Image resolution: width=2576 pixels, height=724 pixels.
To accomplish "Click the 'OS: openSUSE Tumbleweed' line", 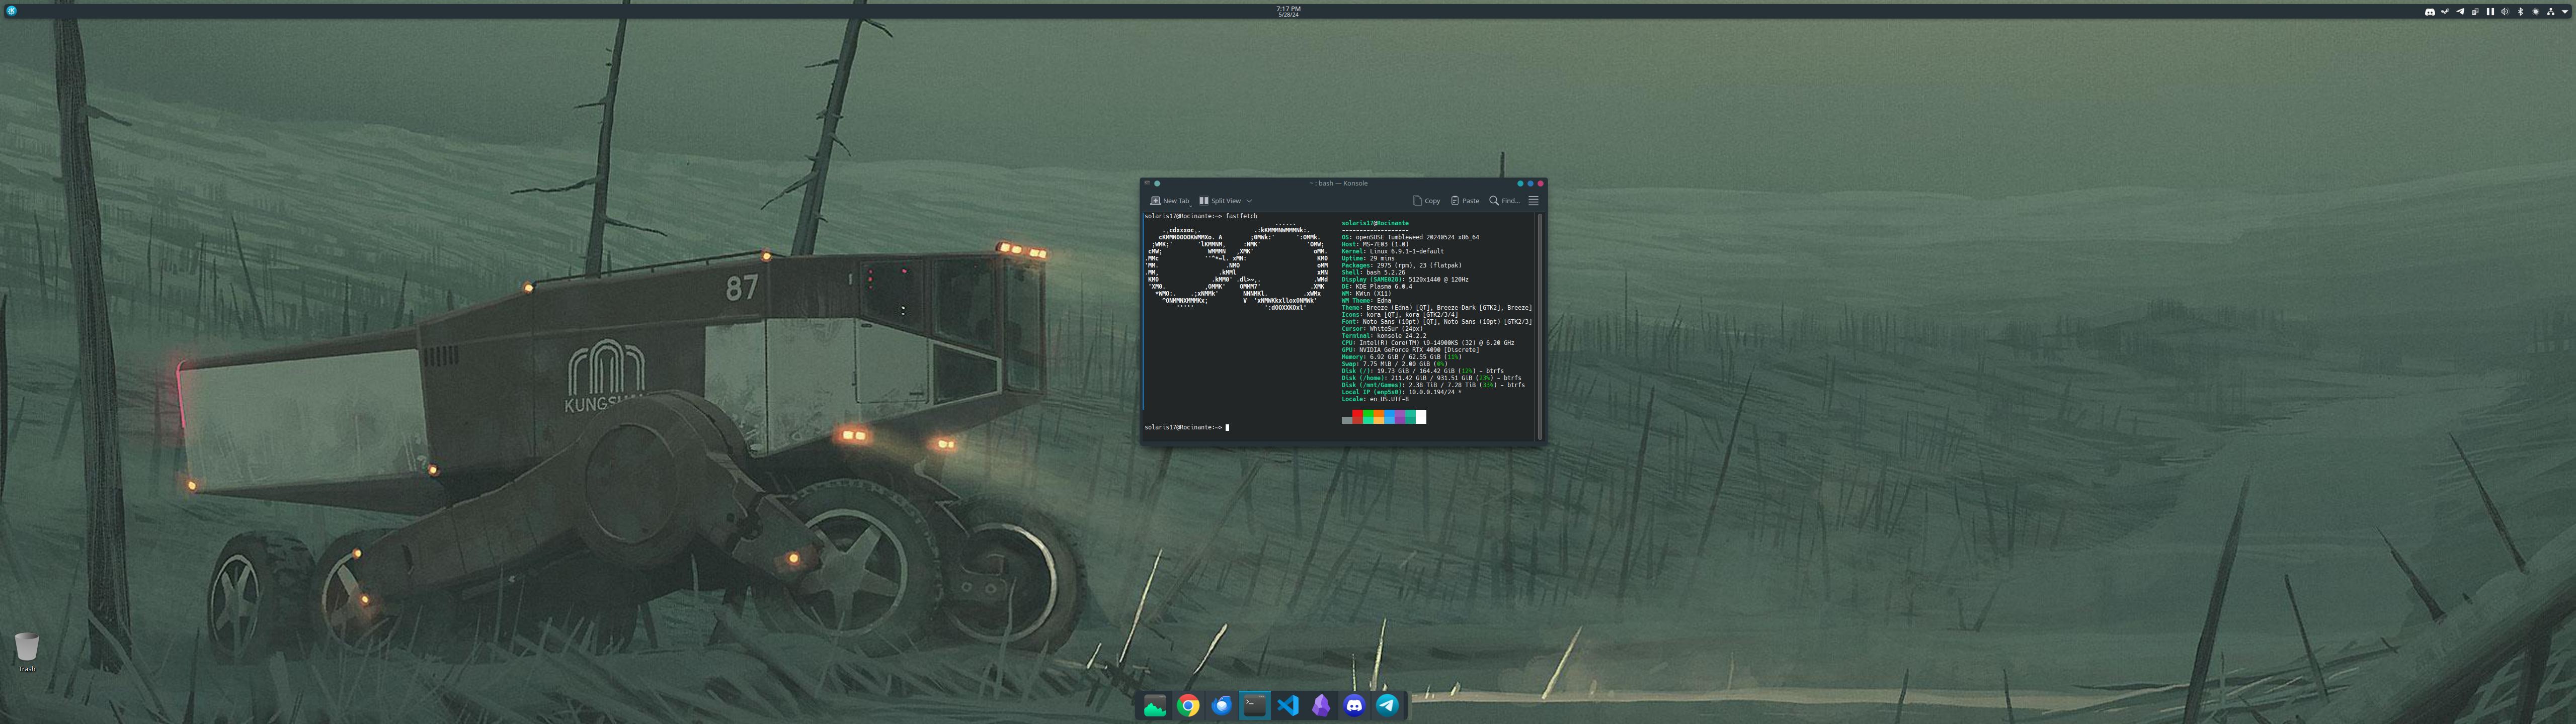I will point(1411,237).
